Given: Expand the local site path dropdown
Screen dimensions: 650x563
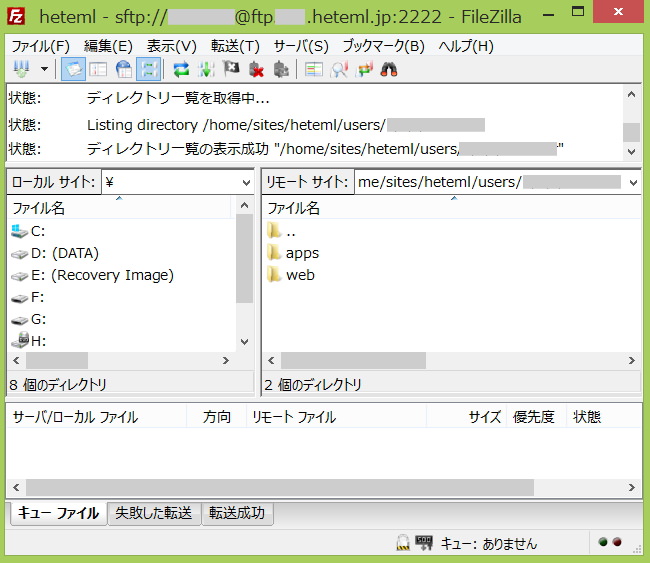Looking at the screenshot, I should click(x=246, y=182).
